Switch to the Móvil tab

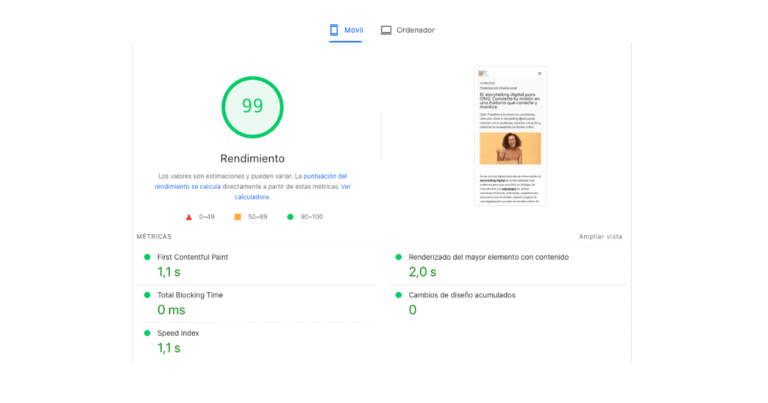click(346, 30)
